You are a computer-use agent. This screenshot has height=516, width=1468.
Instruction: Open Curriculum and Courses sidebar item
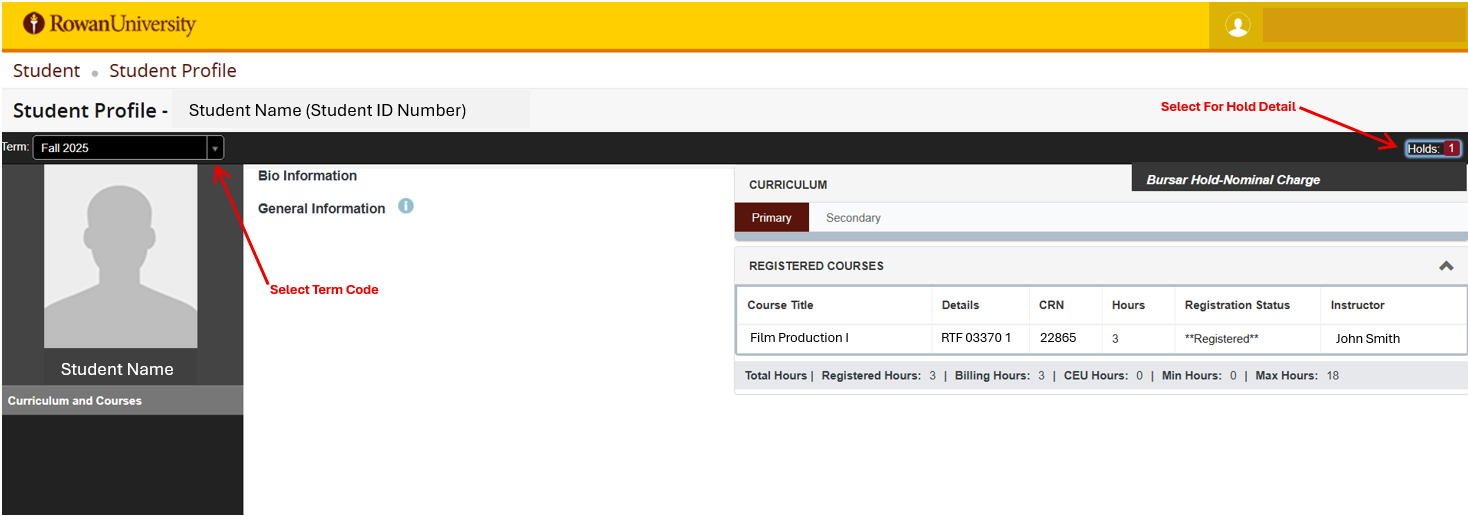point(75,401)
